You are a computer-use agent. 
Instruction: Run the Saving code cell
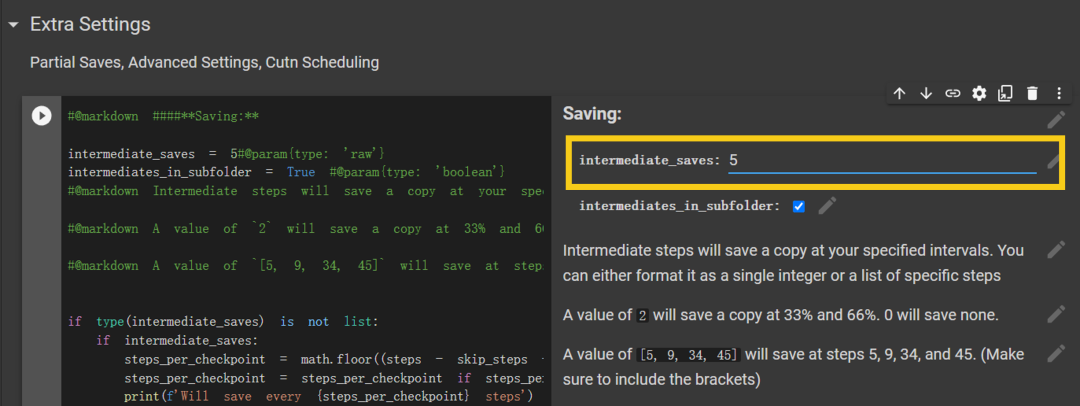point(41,115)
